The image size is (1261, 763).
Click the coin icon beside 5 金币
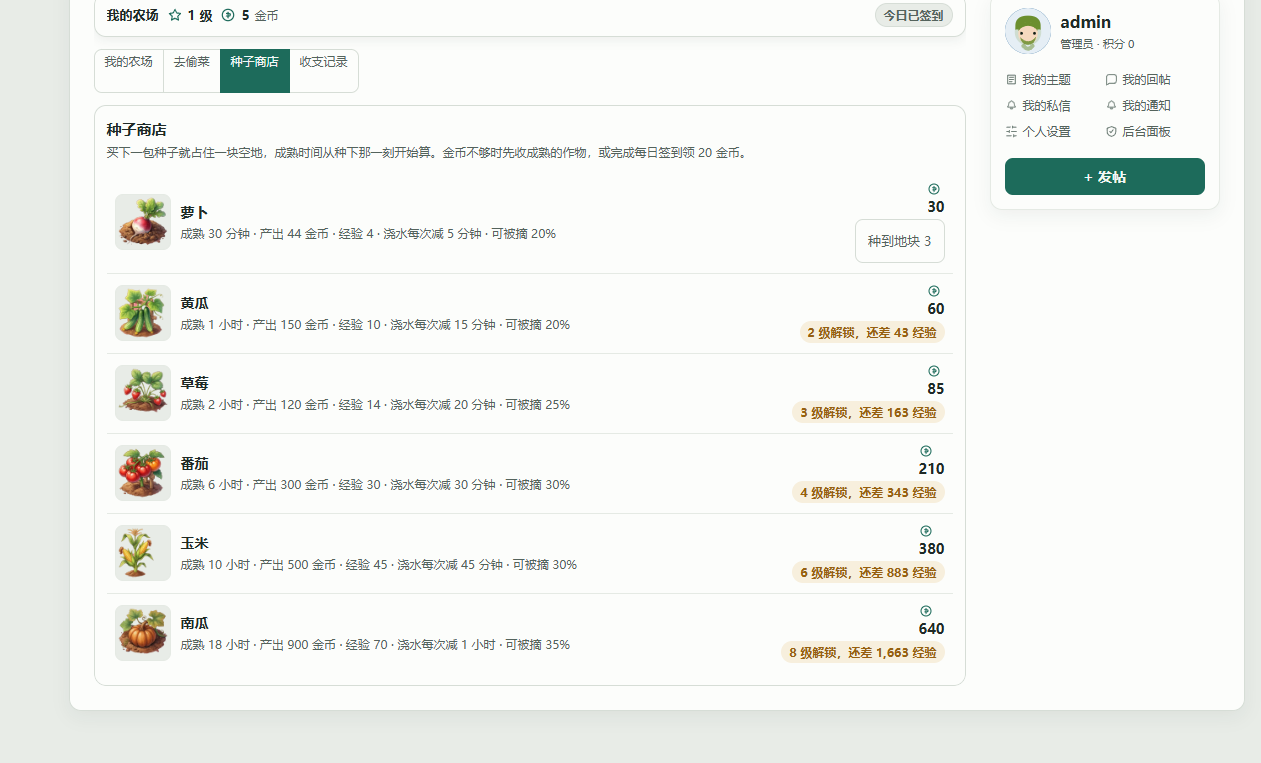click(x=228, y=15)
